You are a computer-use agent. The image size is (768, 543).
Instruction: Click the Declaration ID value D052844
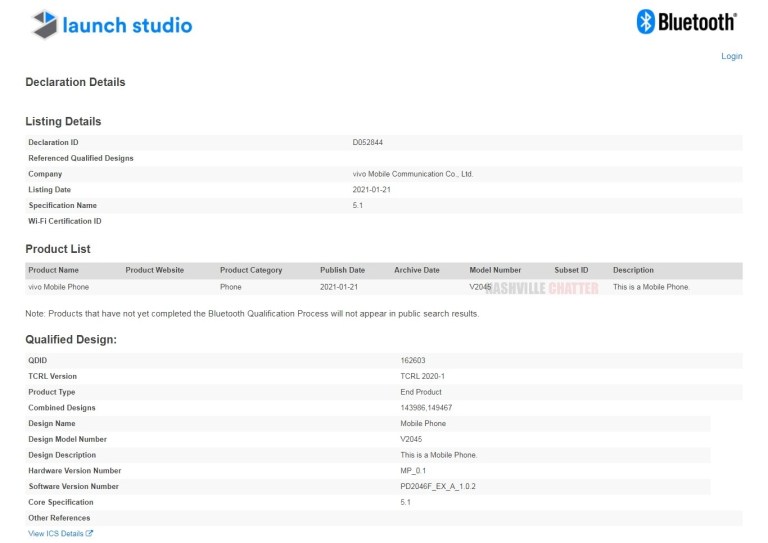(x=367, y=142)
